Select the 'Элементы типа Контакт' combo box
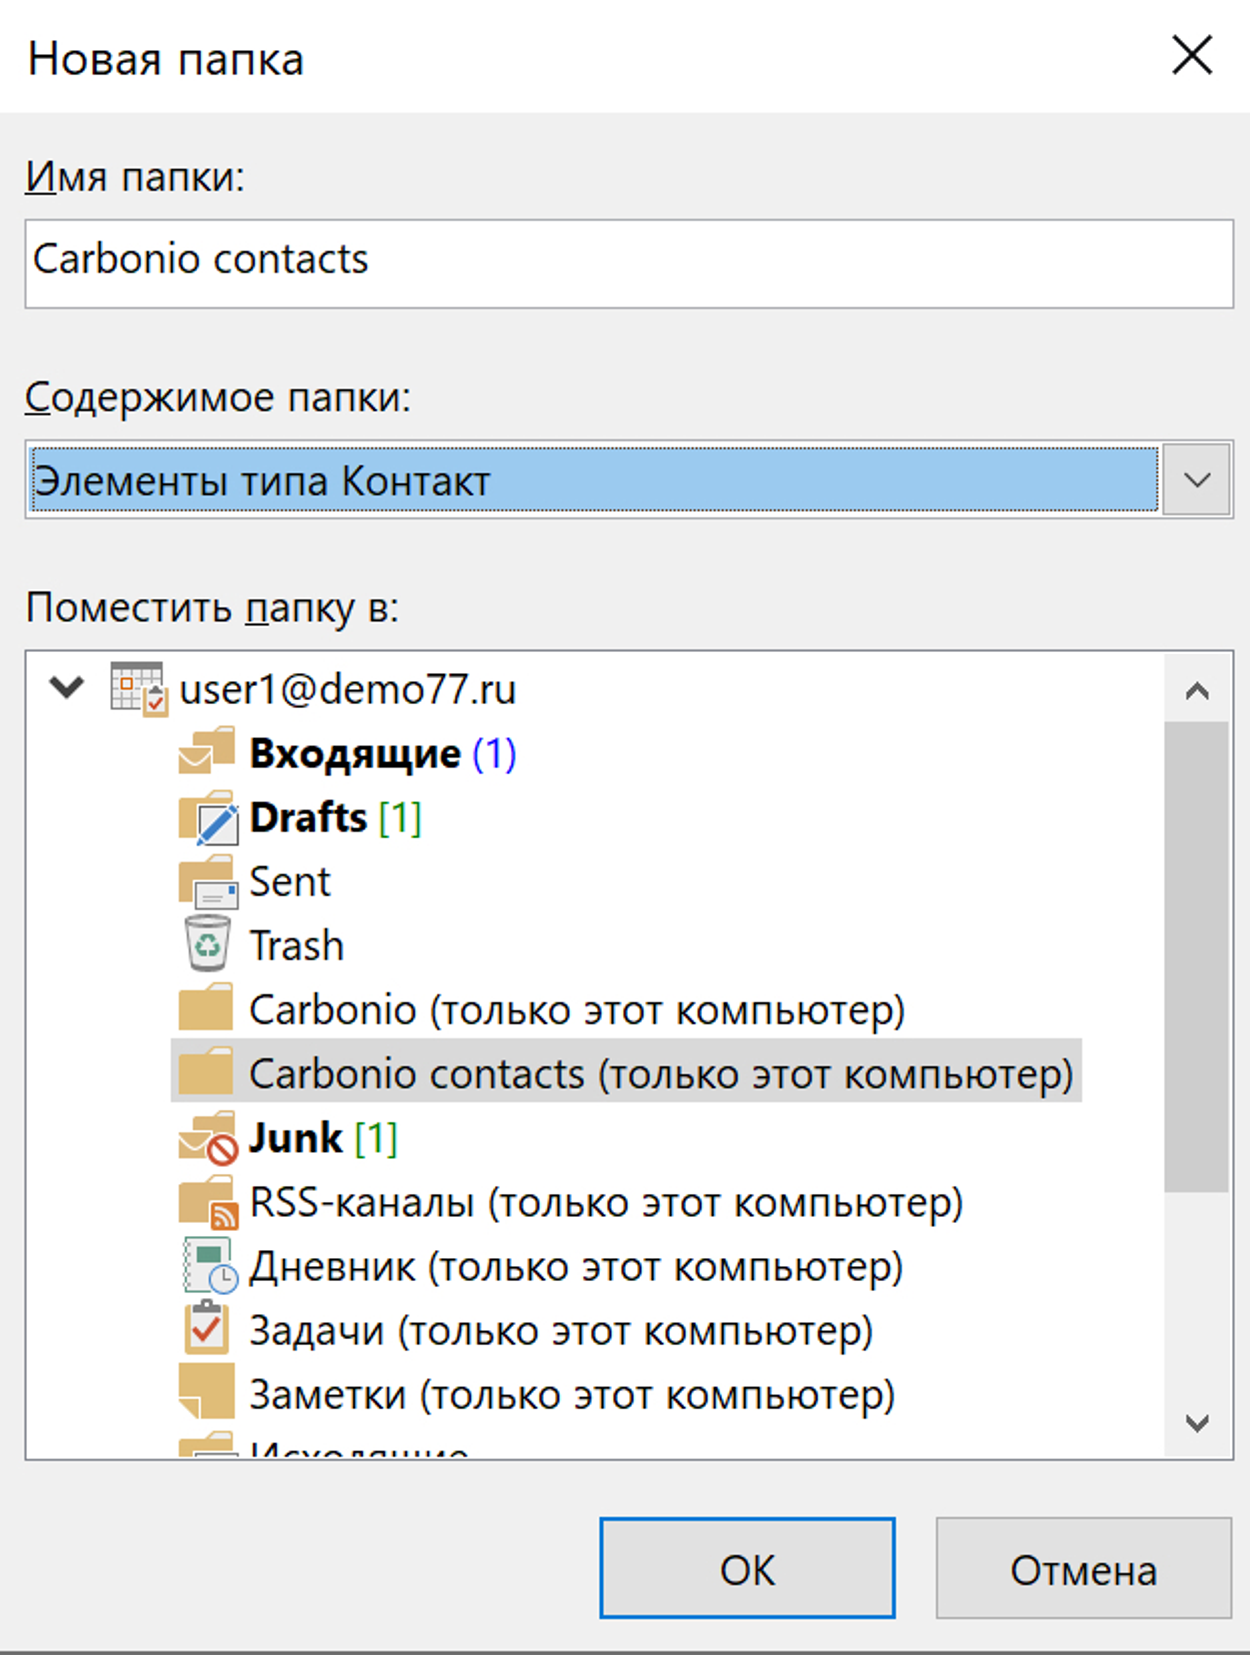Screen dimensions: 1250x1655 (x=593, y=481)
